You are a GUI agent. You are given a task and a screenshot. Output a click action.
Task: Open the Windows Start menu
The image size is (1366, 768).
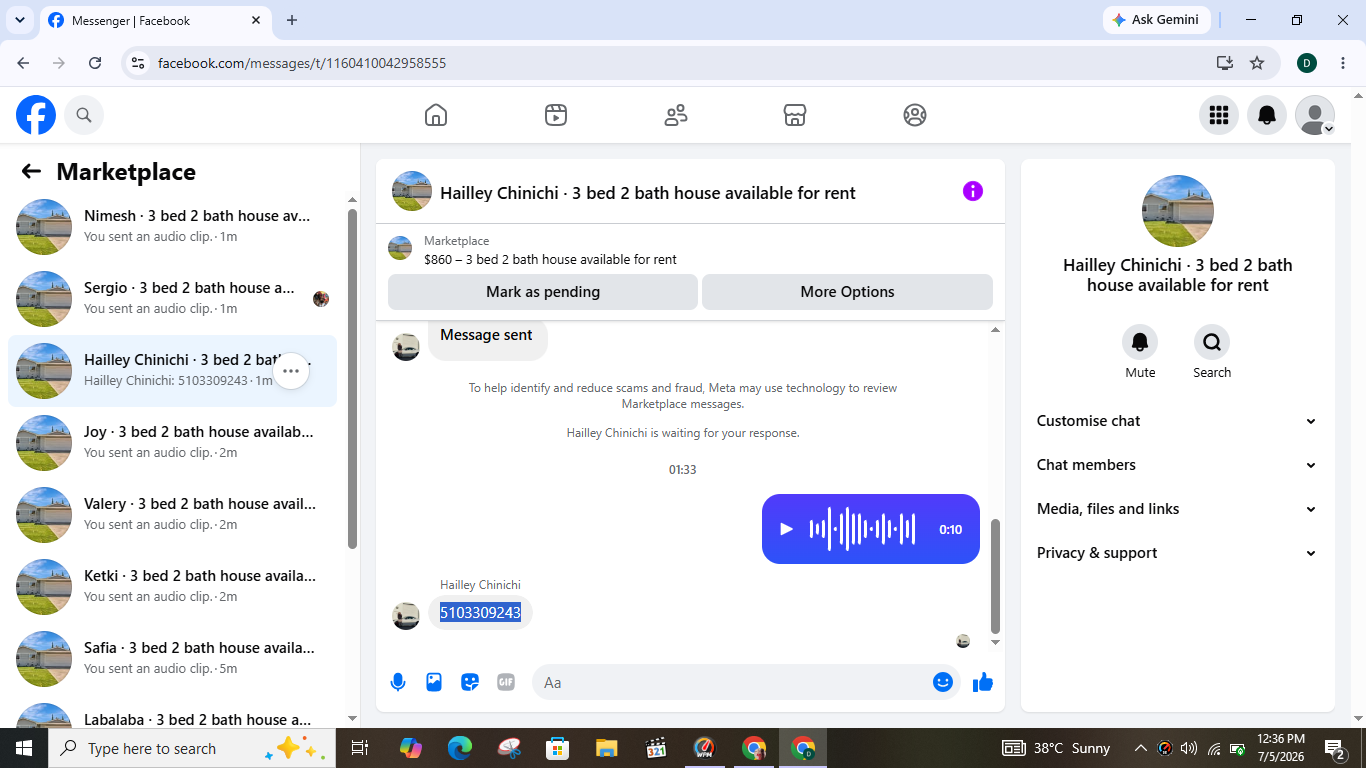pos(23,748)
